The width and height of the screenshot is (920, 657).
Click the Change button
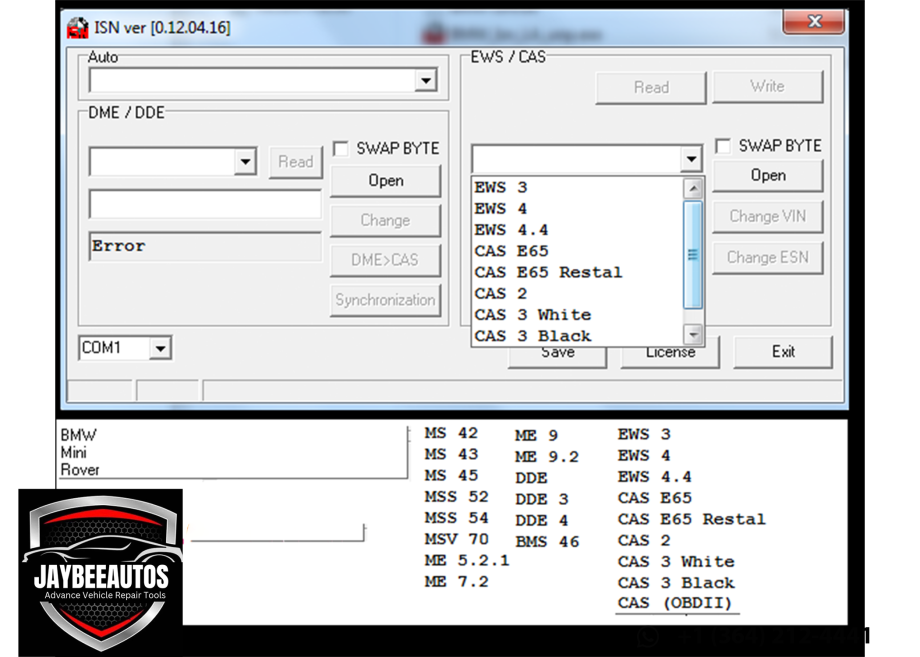pyautogui.click(x=385, y=220)
